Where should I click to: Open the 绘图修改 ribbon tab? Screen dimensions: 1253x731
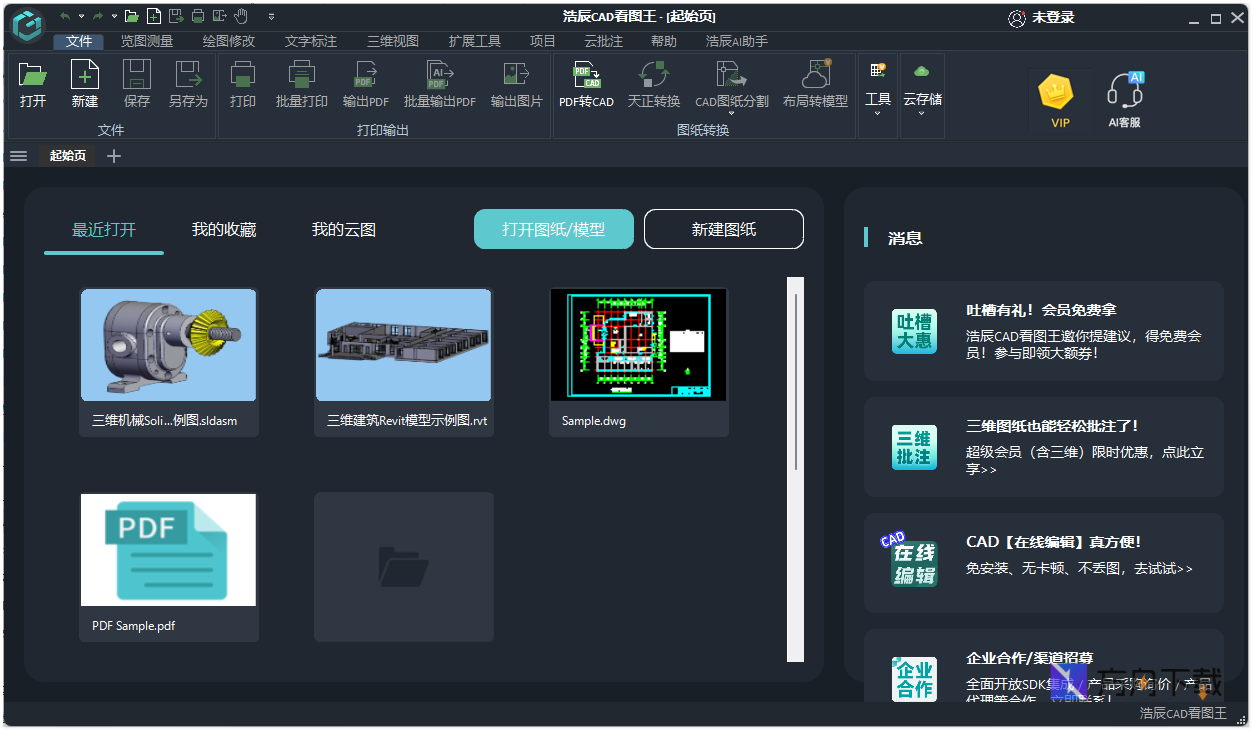(x=229, y=41)
